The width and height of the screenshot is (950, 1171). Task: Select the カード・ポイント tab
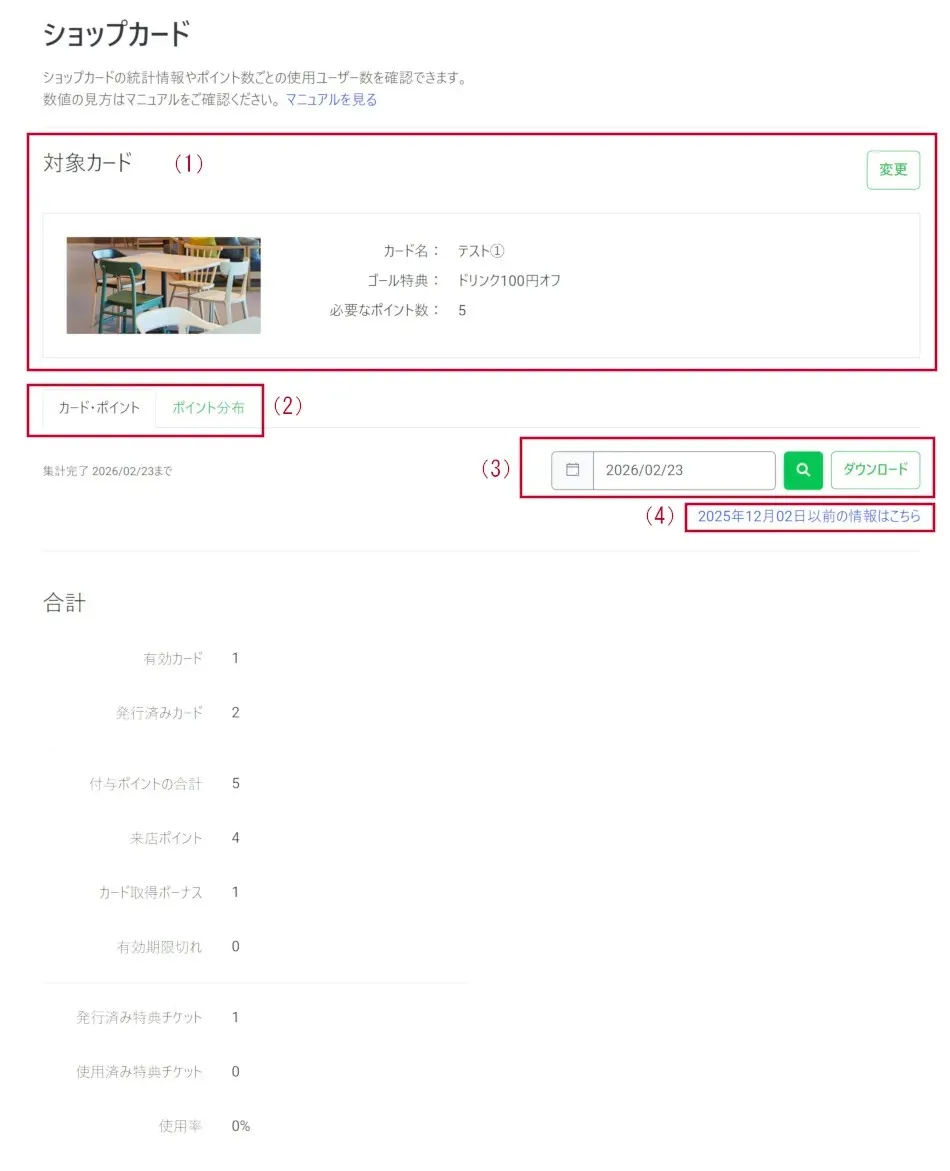(x=99, y=408)
